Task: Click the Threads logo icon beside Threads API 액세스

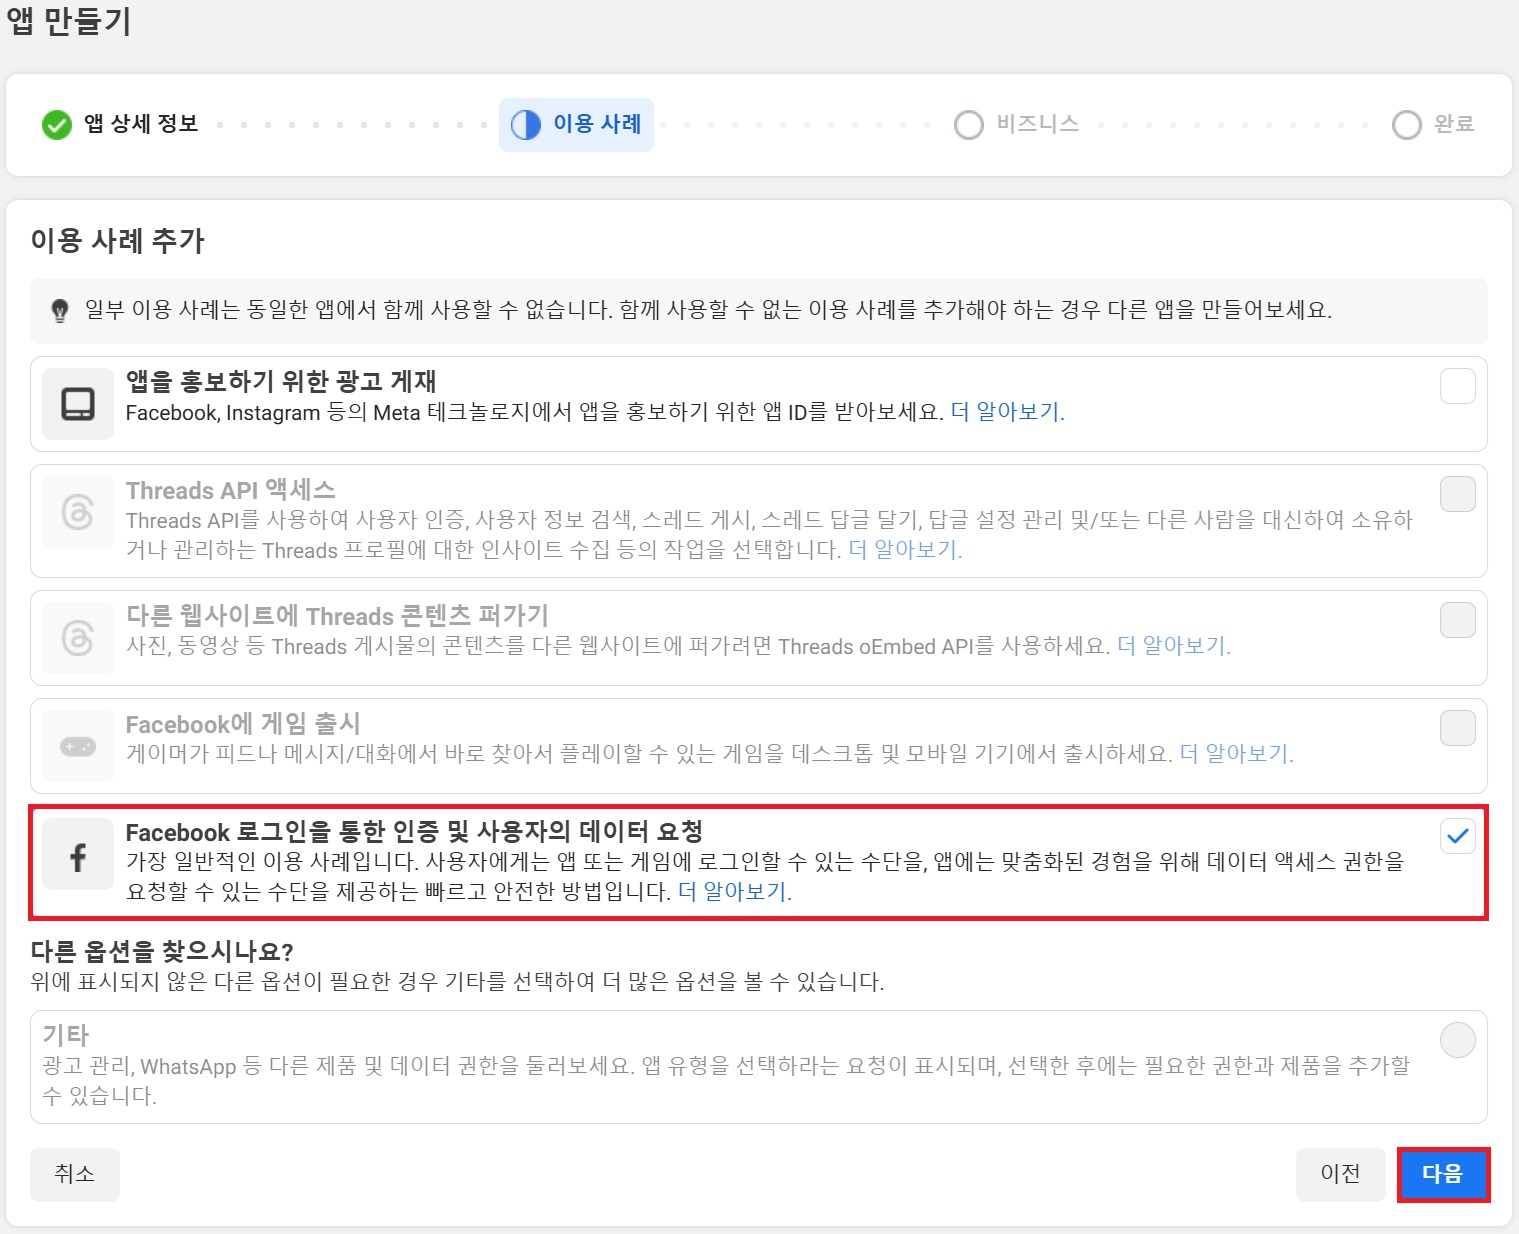Action: (x=78, y=512)
